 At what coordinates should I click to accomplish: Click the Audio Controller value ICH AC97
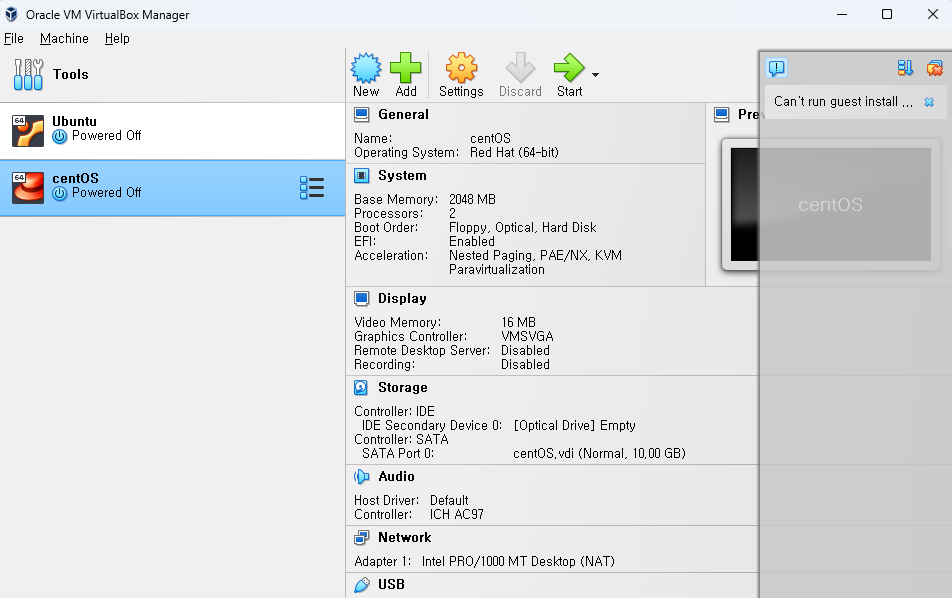(457, 514)
